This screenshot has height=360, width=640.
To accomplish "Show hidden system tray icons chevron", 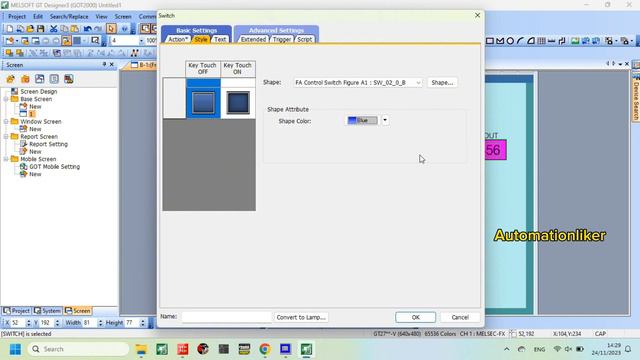I will click(507, 349).
